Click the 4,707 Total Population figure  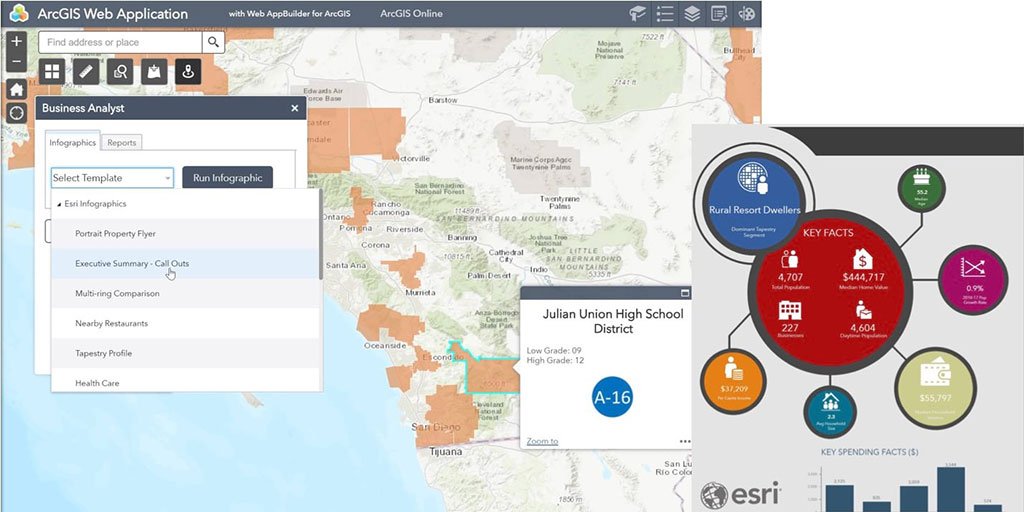pos(789,276)
